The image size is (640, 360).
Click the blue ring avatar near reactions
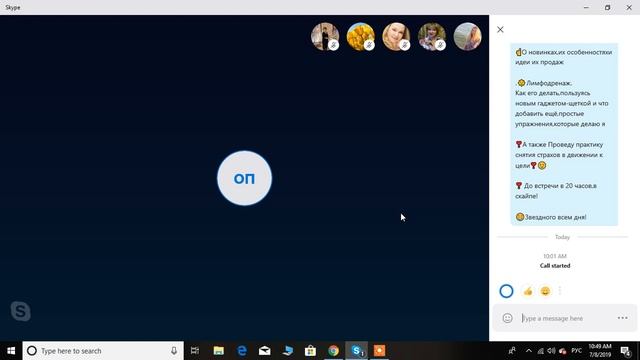tap(506, 291)
